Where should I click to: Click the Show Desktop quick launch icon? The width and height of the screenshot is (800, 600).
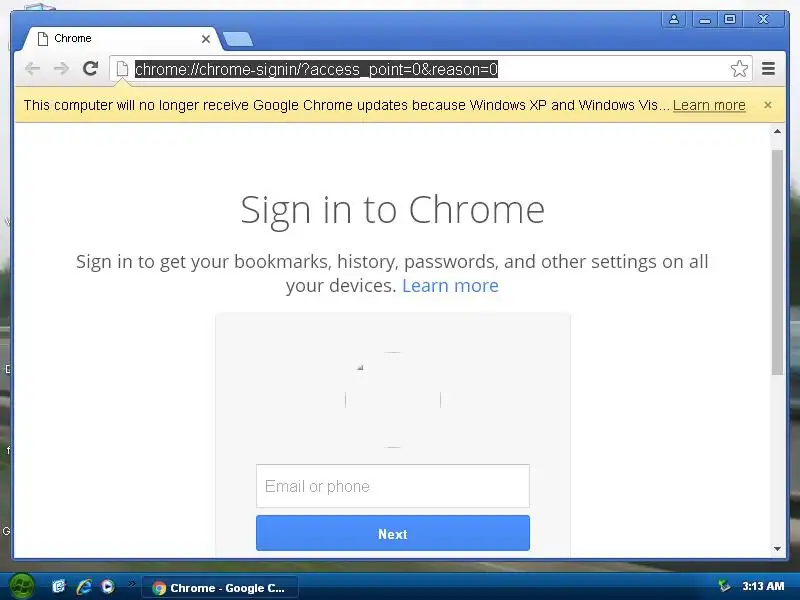(x=59, y=587)
